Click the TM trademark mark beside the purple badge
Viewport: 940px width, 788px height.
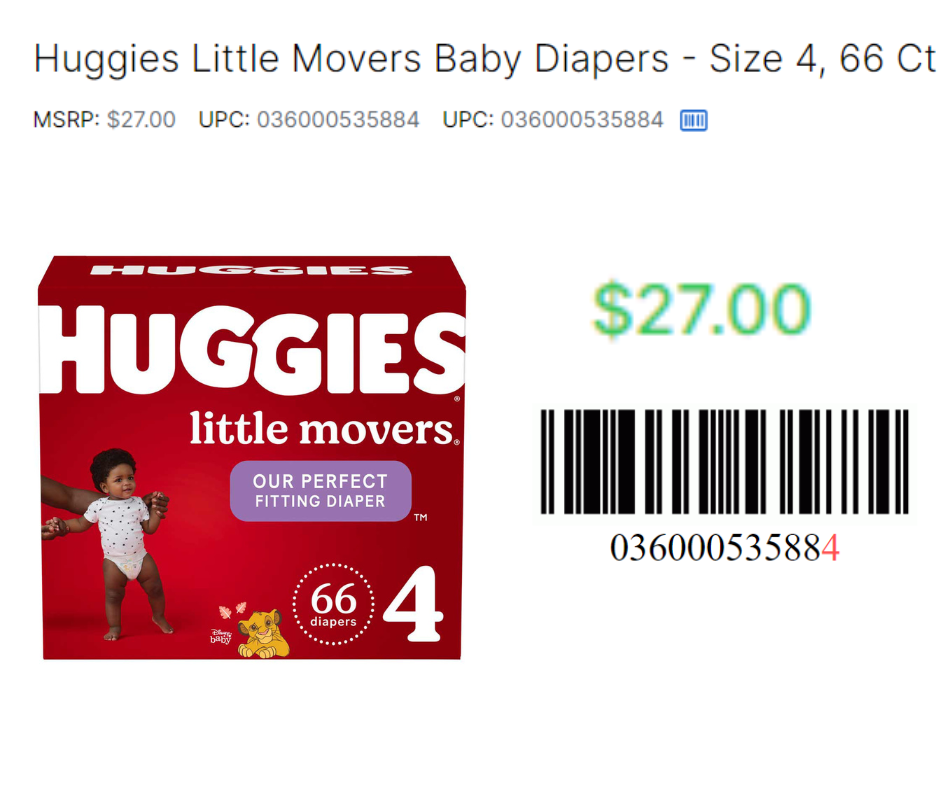421,517
